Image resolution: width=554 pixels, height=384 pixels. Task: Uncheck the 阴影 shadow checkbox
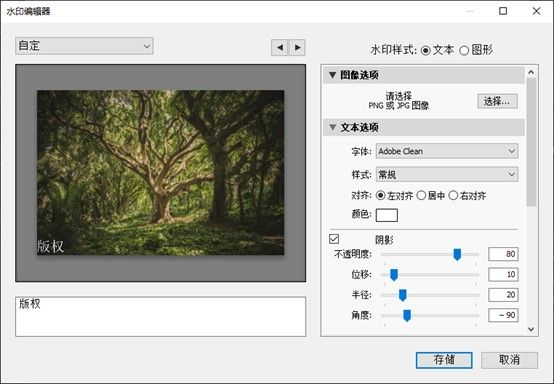(334, 239)
